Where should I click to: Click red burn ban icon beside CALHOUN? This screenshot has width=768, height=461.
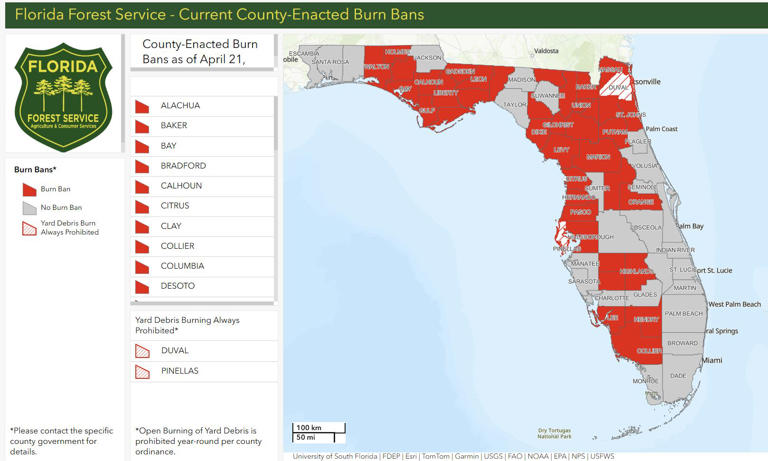click(x=142, y=187)
